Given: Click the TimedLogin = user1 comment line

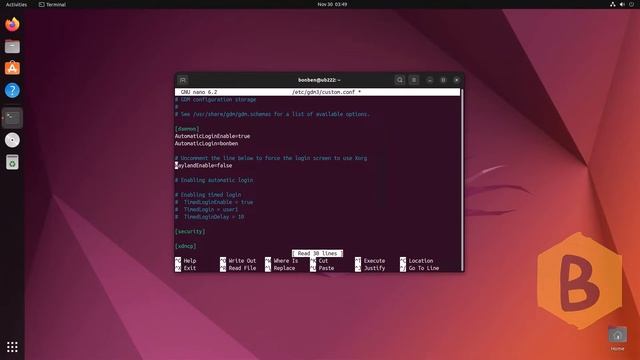Looking at the screenshot, I should click(x=206, y=210).
